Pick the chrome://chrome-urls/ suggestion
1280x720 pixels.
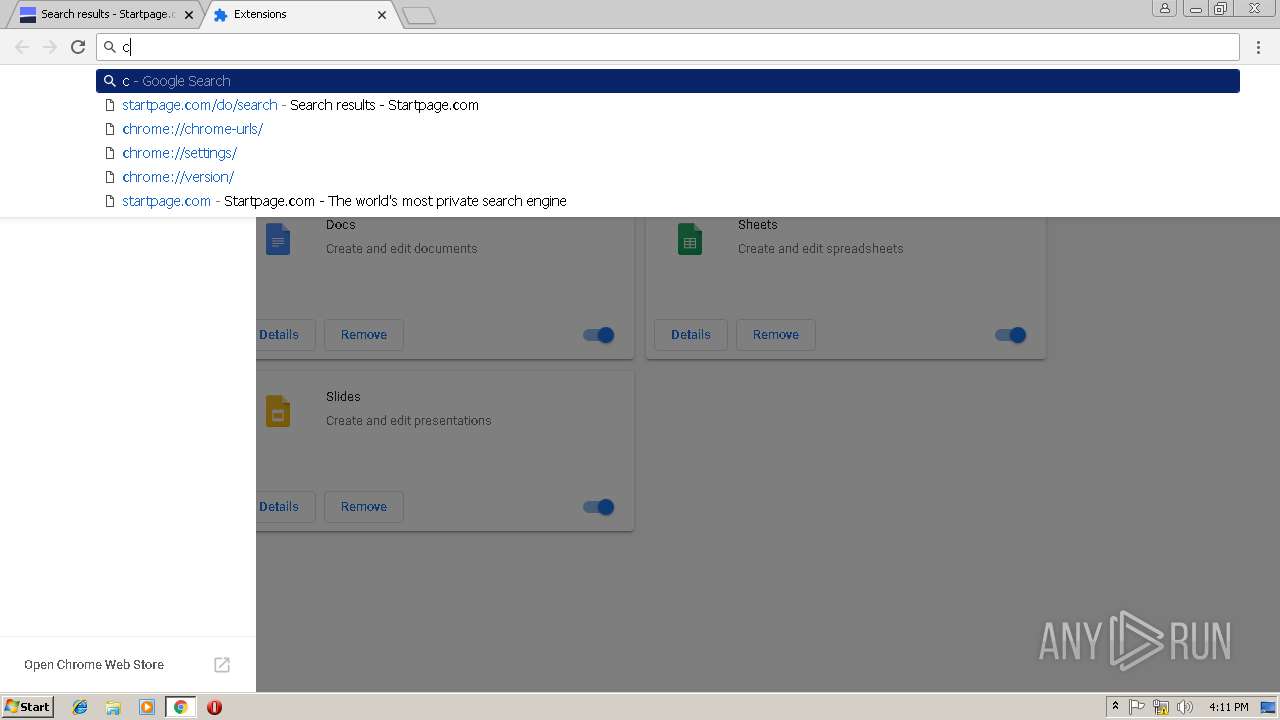point(668,129)
